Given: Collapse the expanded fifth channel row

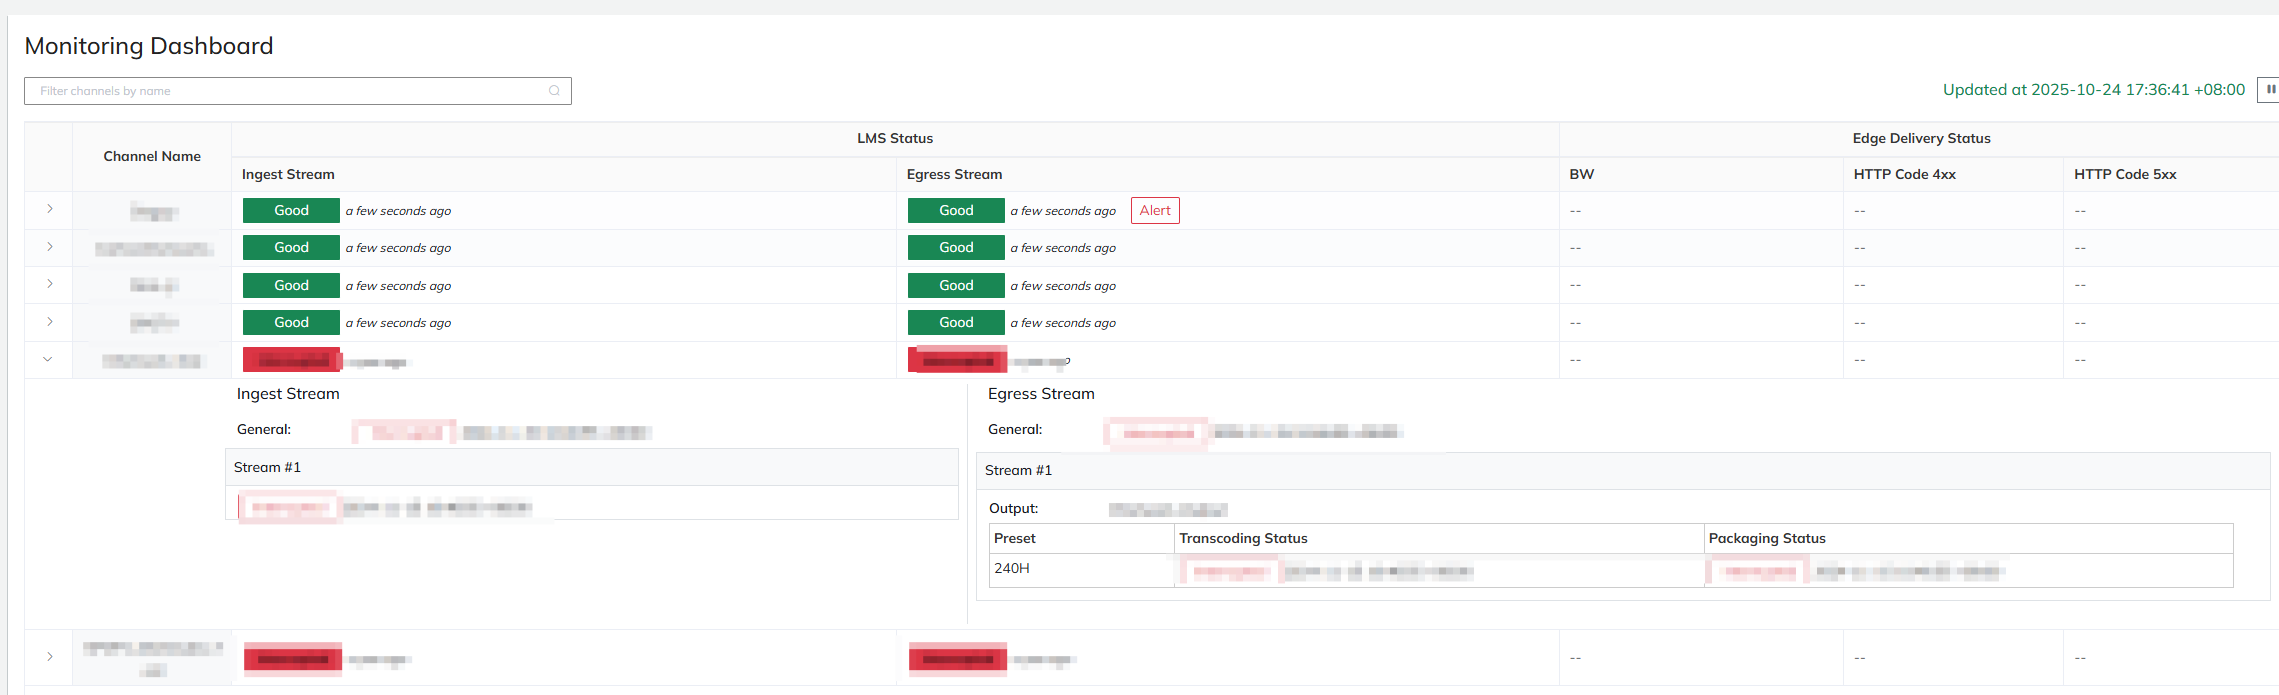Looking at the screenshot, I should click(x=48, y=359).
